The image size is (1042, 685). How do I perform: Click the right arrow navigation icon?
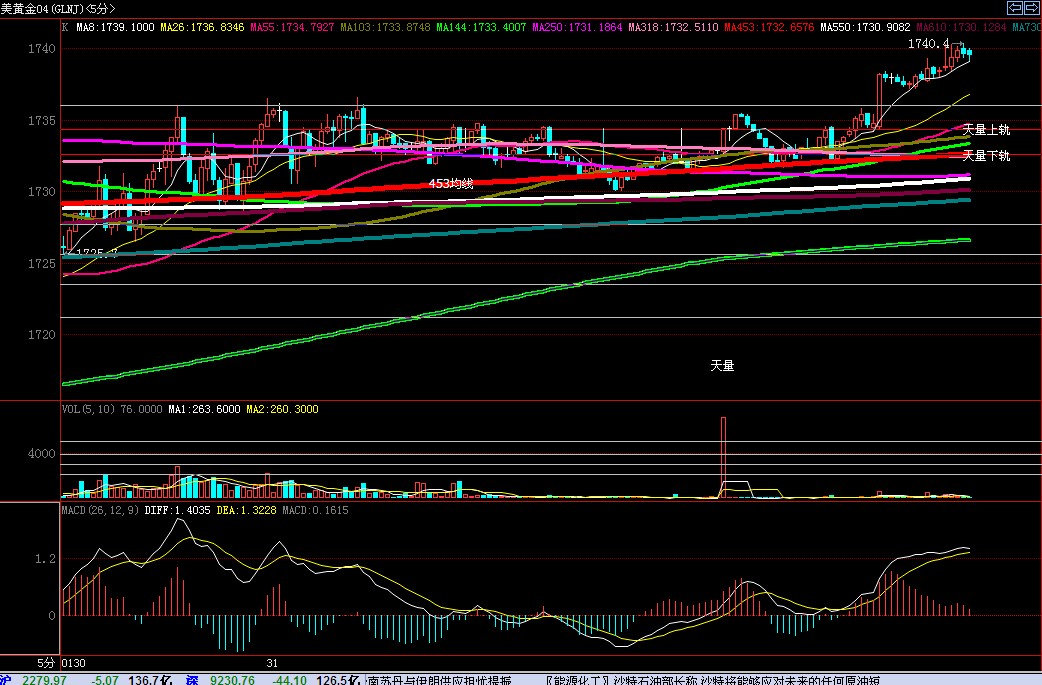pos(1032,8)
